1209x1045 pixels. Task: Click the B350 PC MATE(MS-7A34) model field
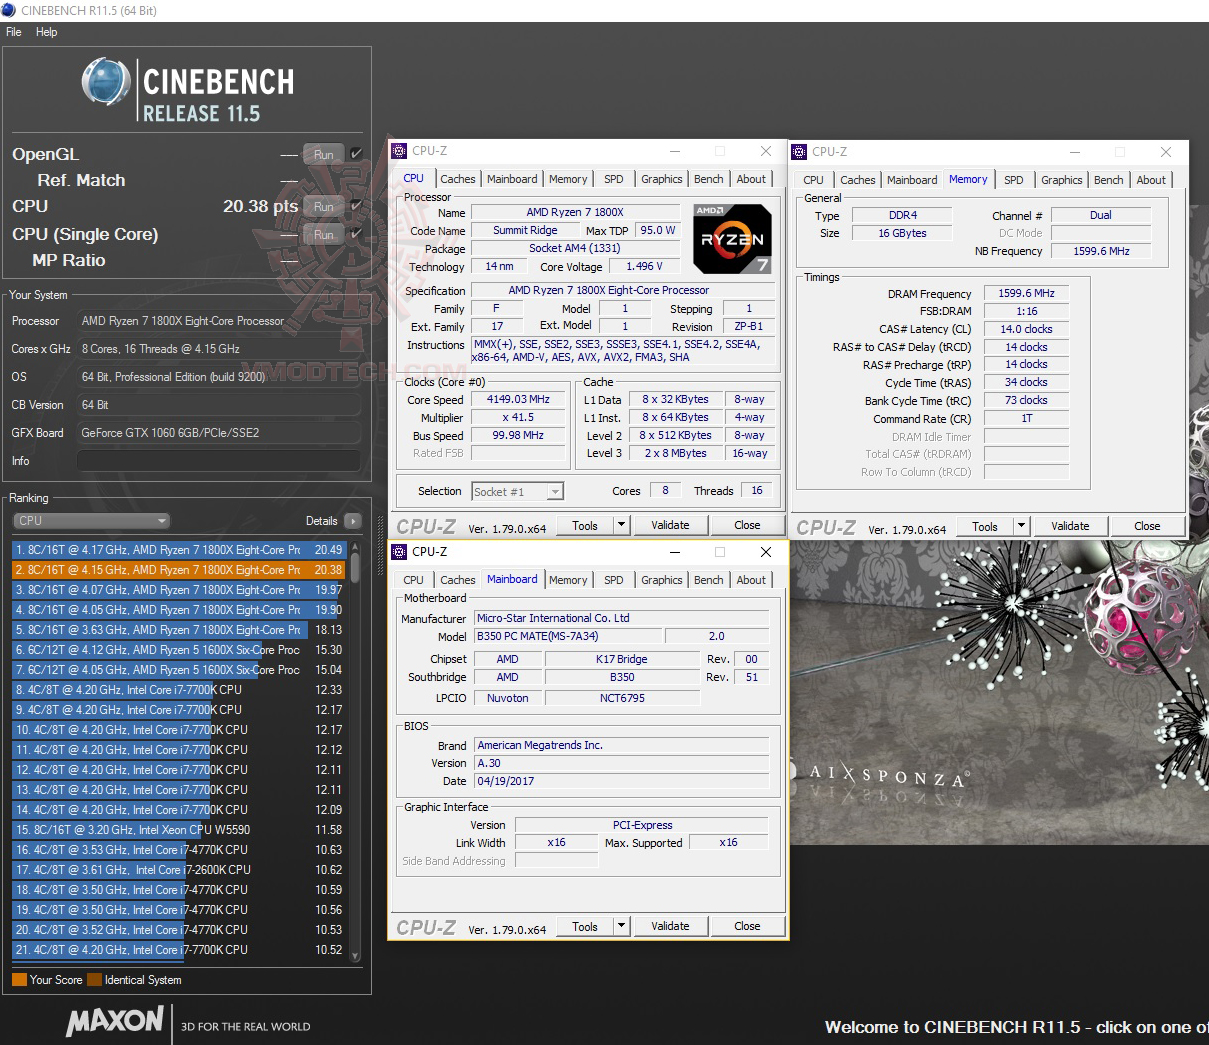[568, 636]
